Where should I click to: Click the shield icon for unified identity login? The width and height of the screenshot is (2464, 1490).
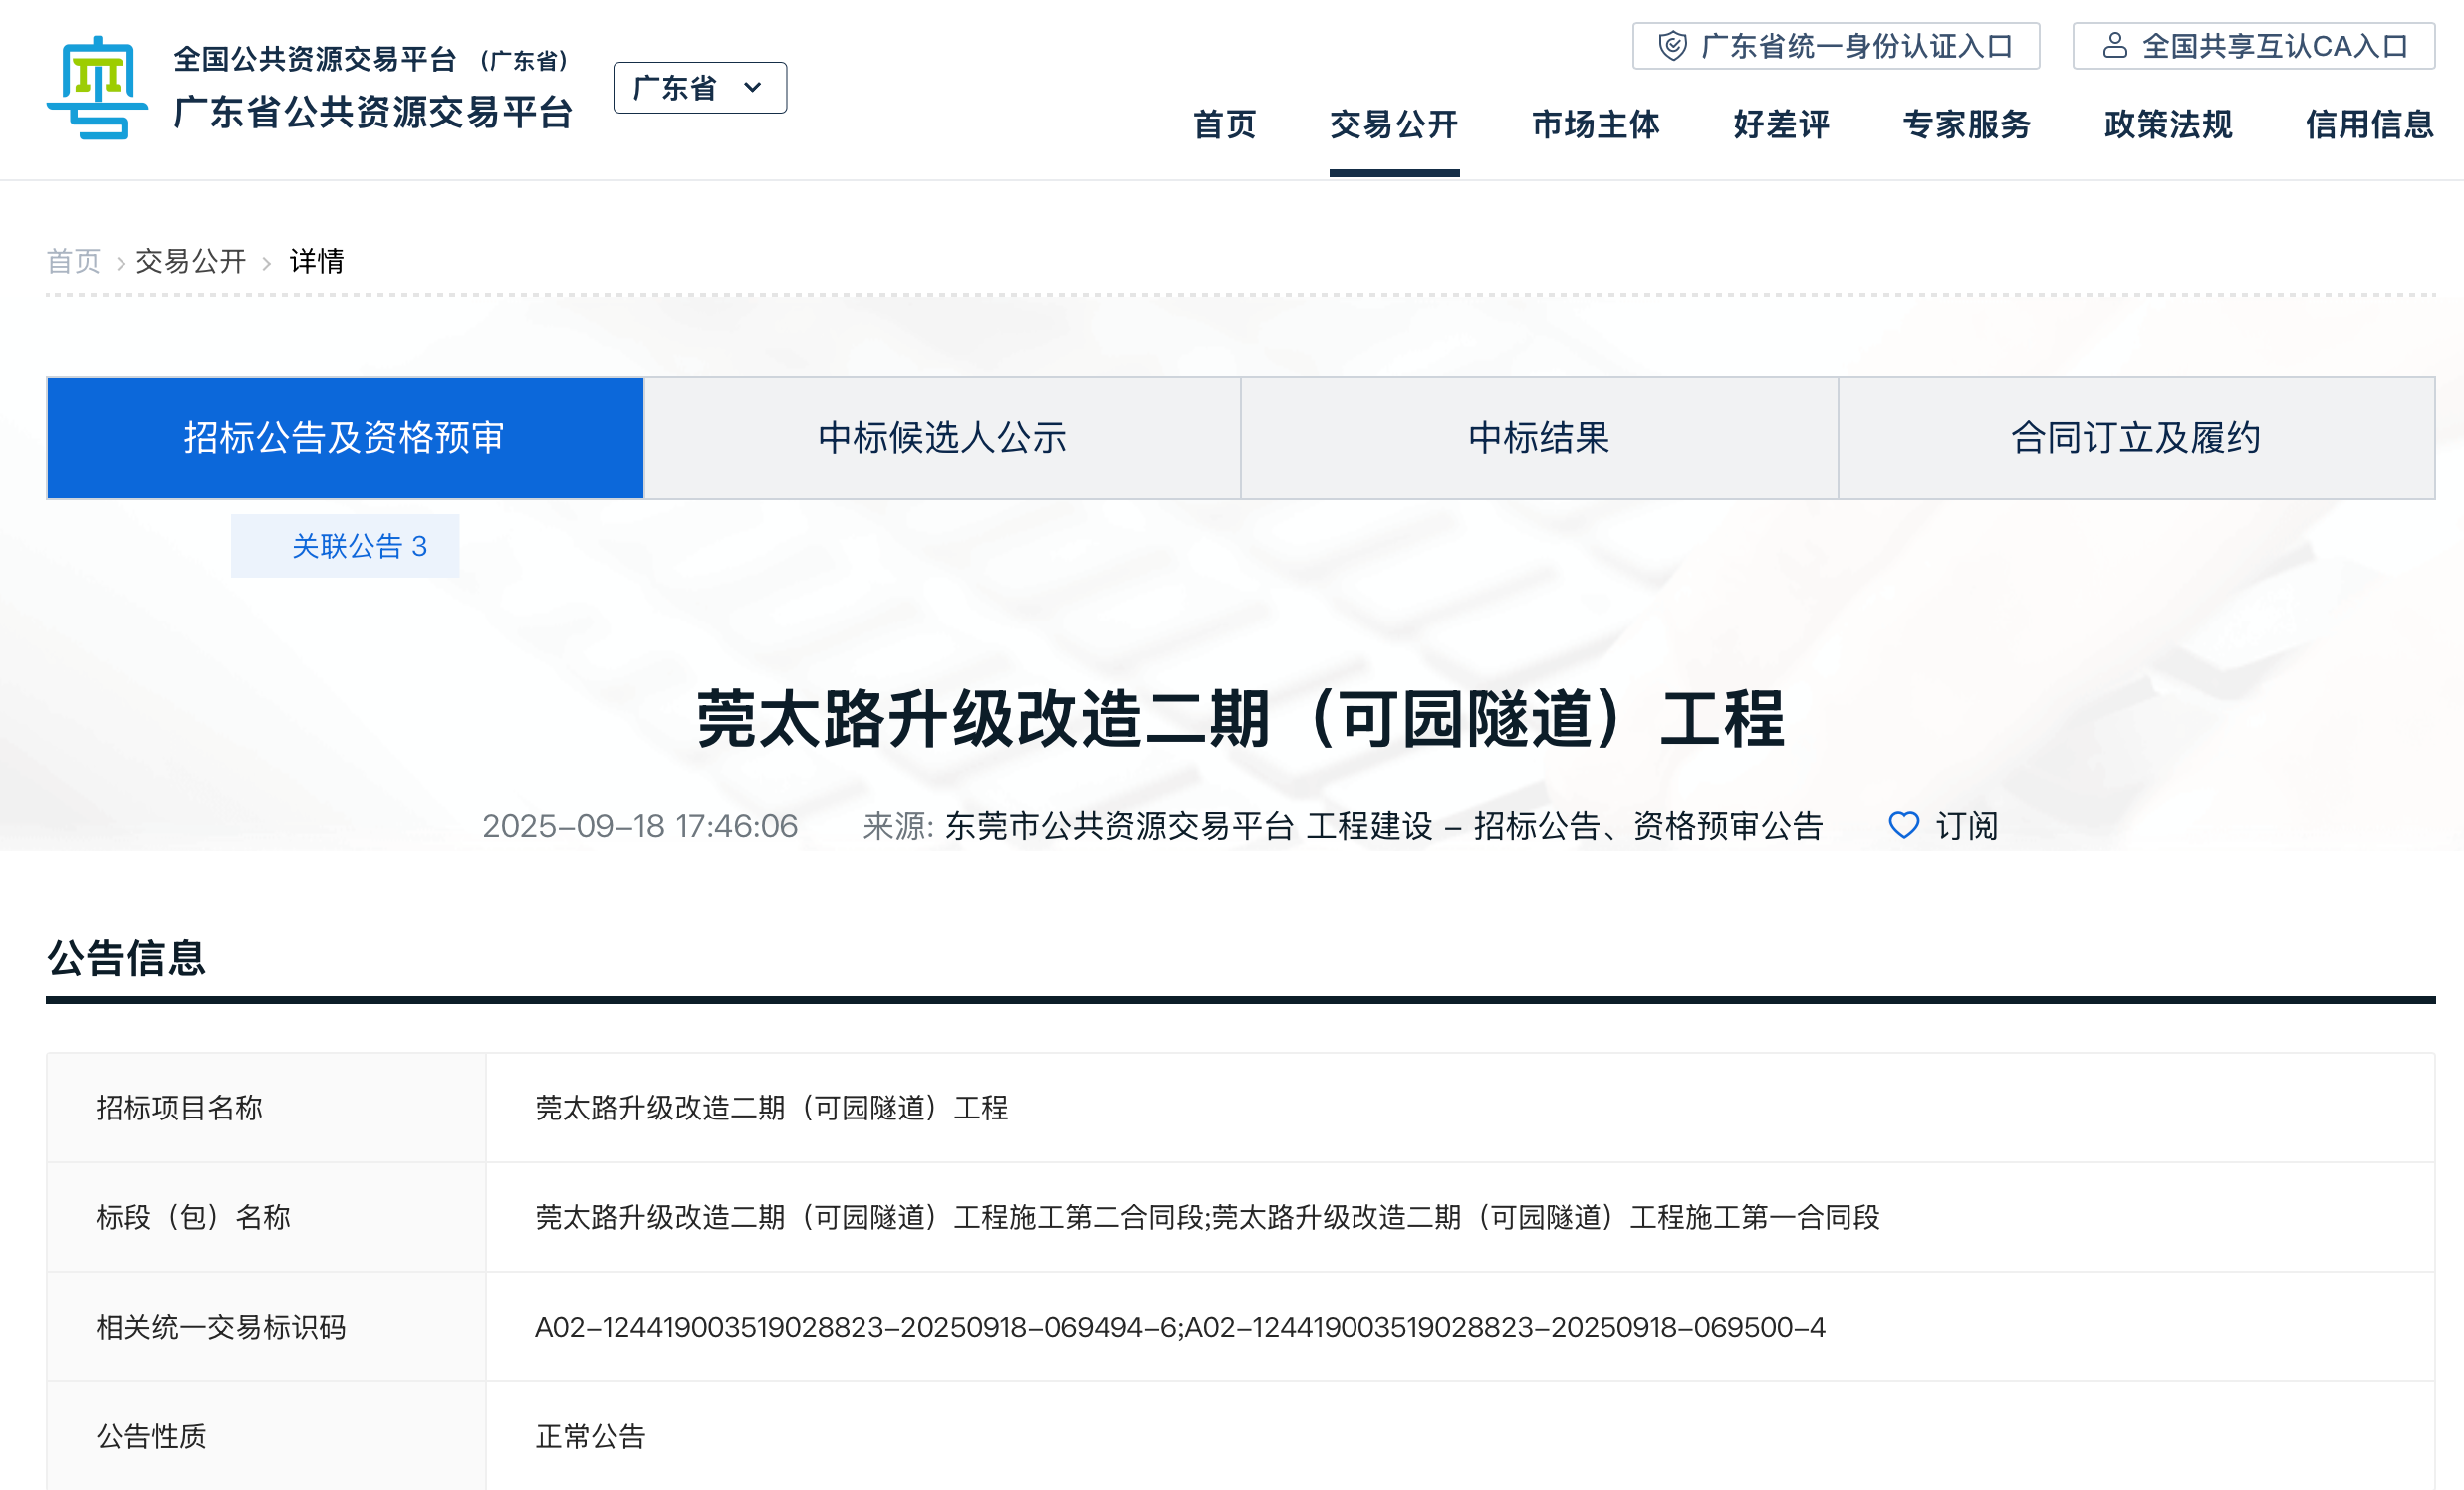1672,46
